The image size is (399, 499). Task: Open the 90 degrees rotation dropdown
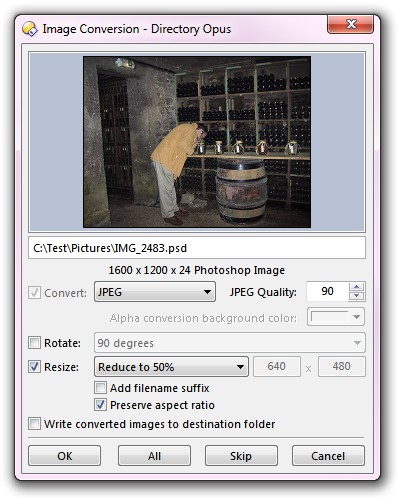[x=230, y=343]
